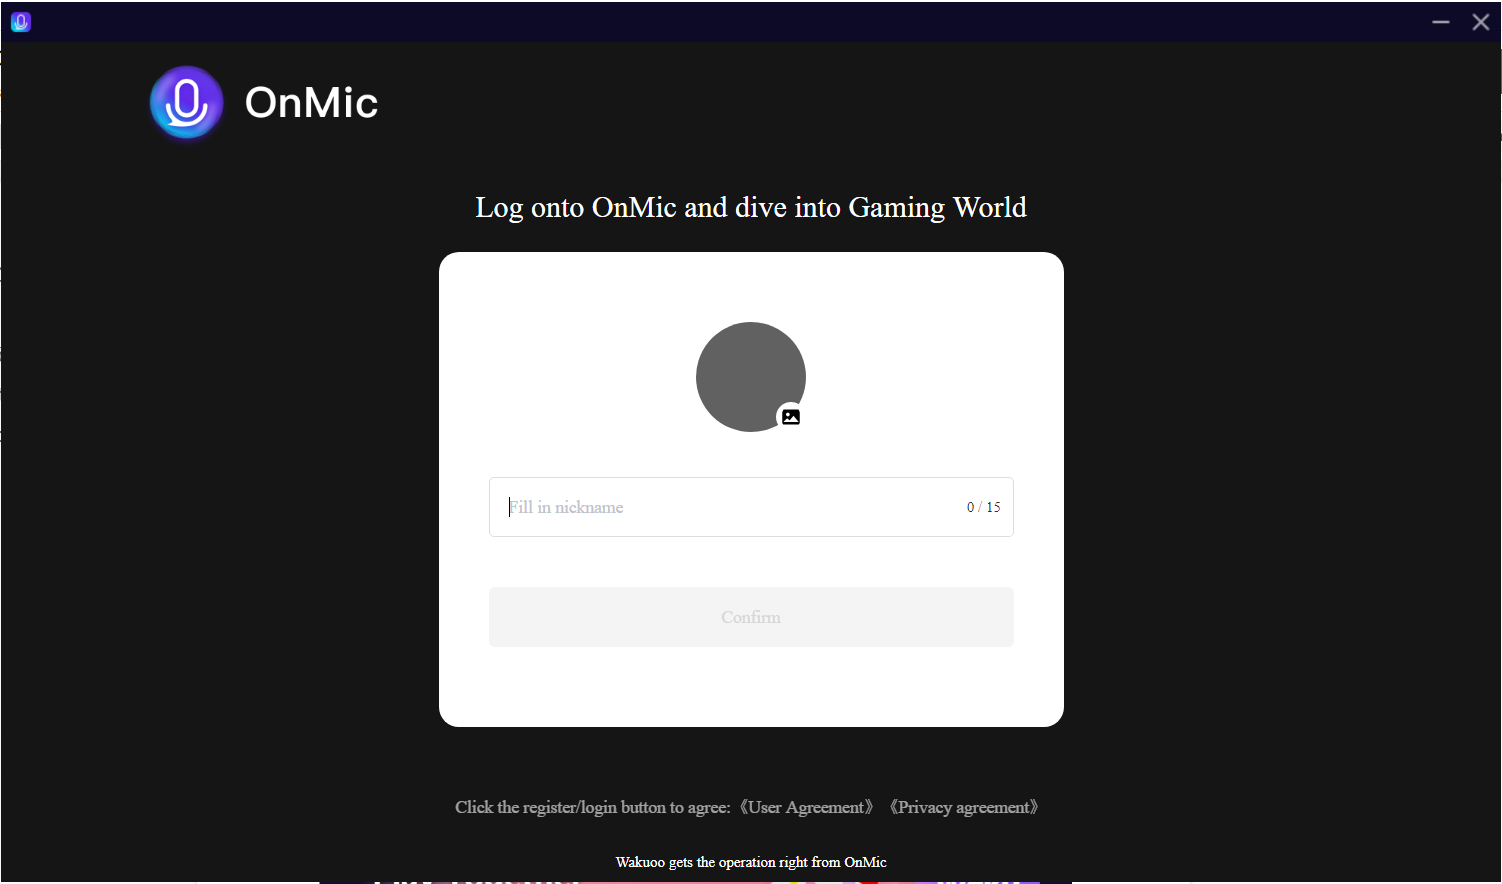This screenshot has width=1502, height=884.
Task: Close the OnMic window
Action: tap(1481, 22)
